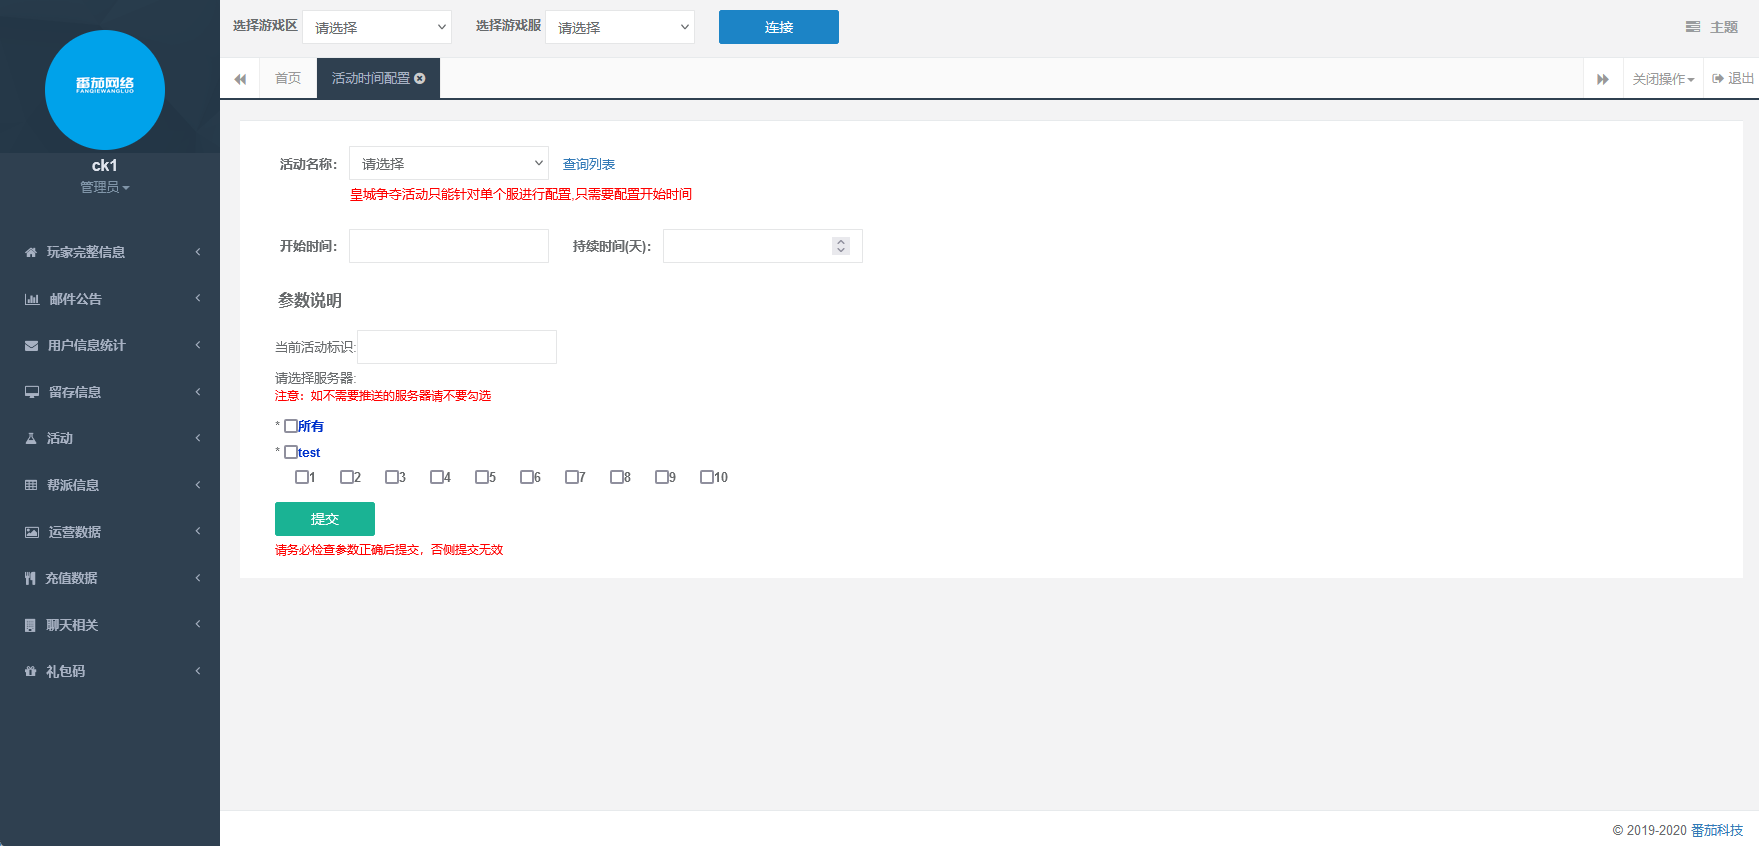This screenshot has height=846, width=1759.
Task: Click the cutlery icon beside 充值数据
Action: pos(30,578)
